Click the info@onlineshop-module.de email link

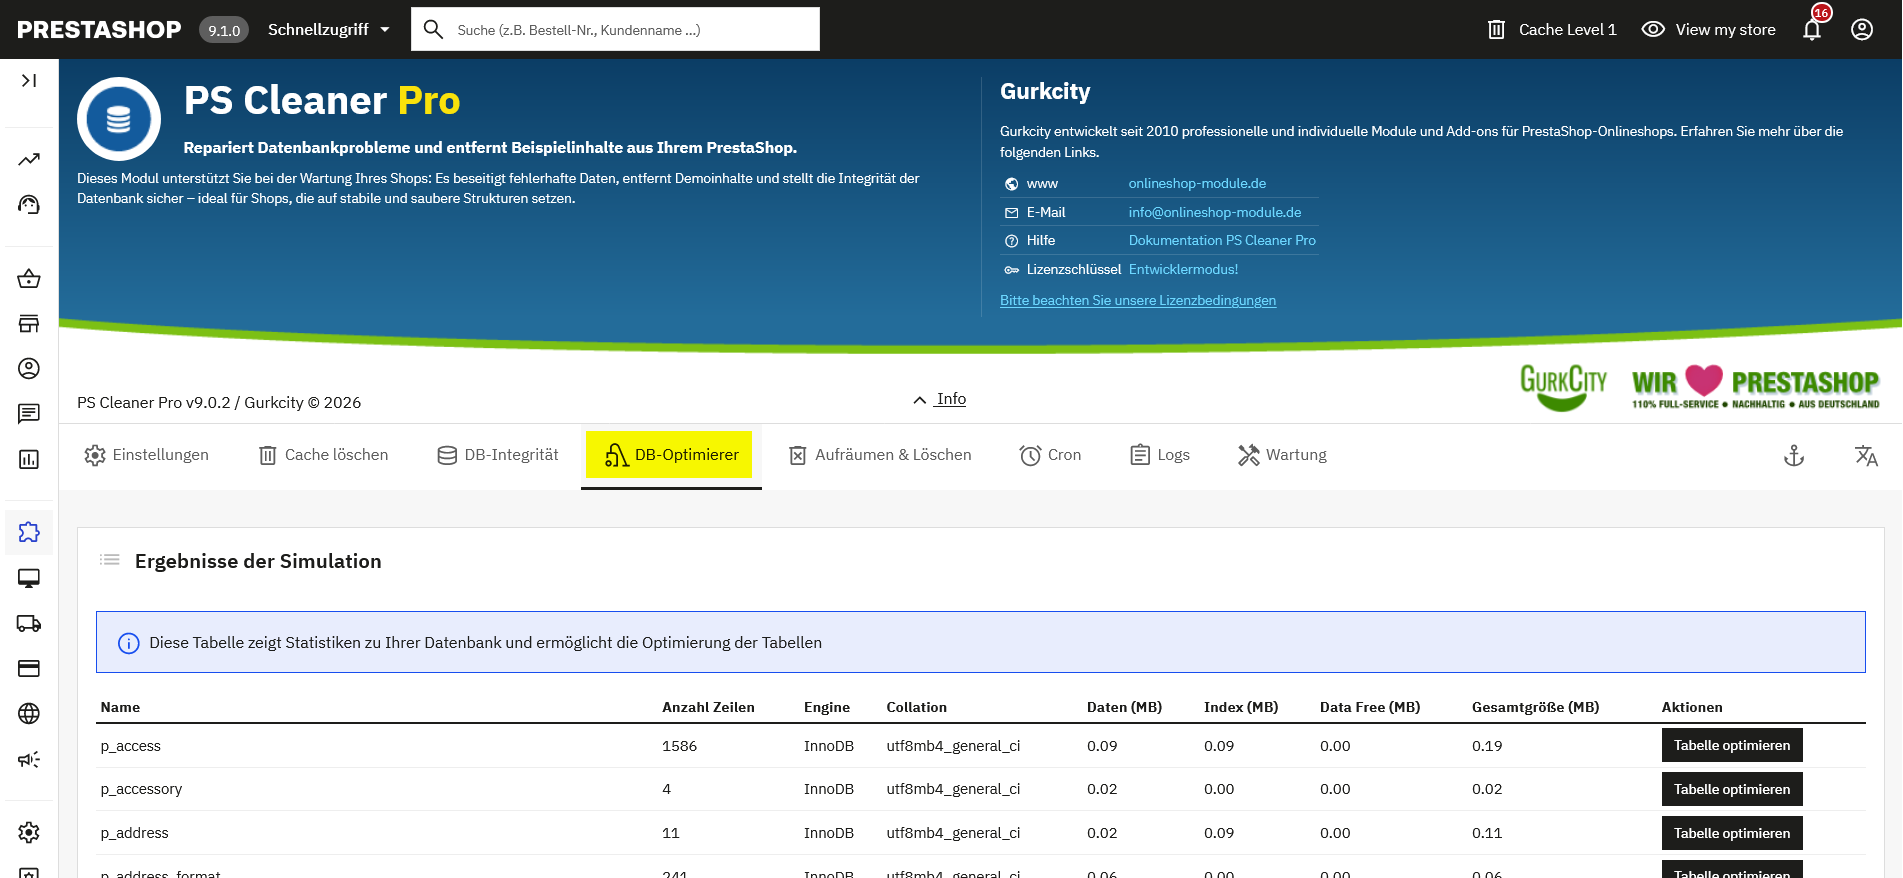1215,213
